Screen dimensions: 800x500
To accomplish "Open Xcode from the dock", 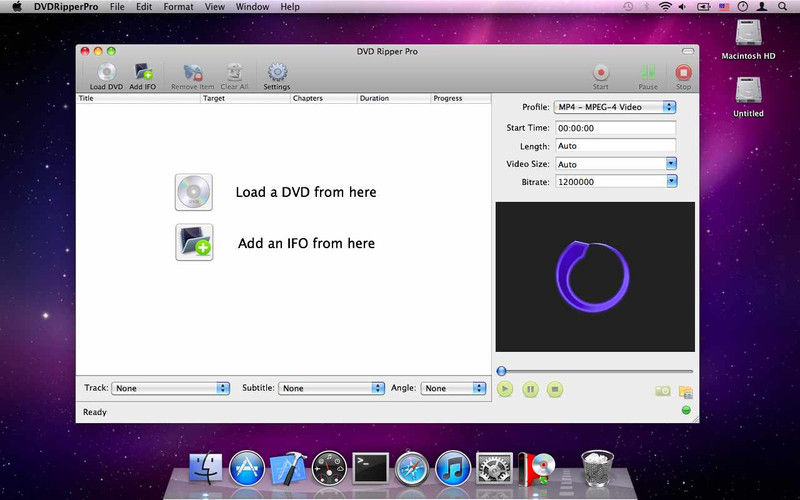I will (x=288, y=468).
